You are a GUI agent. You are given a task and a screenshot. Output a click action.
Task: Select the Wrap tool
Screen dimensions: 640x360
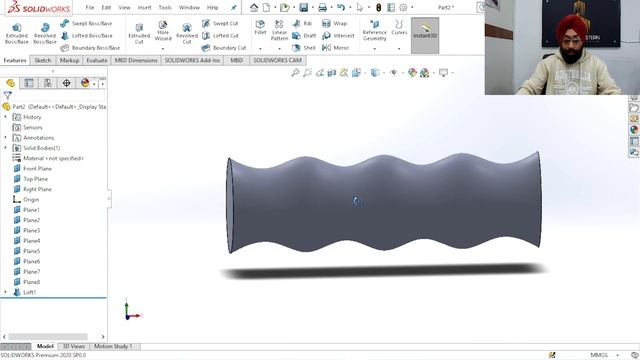334,24
